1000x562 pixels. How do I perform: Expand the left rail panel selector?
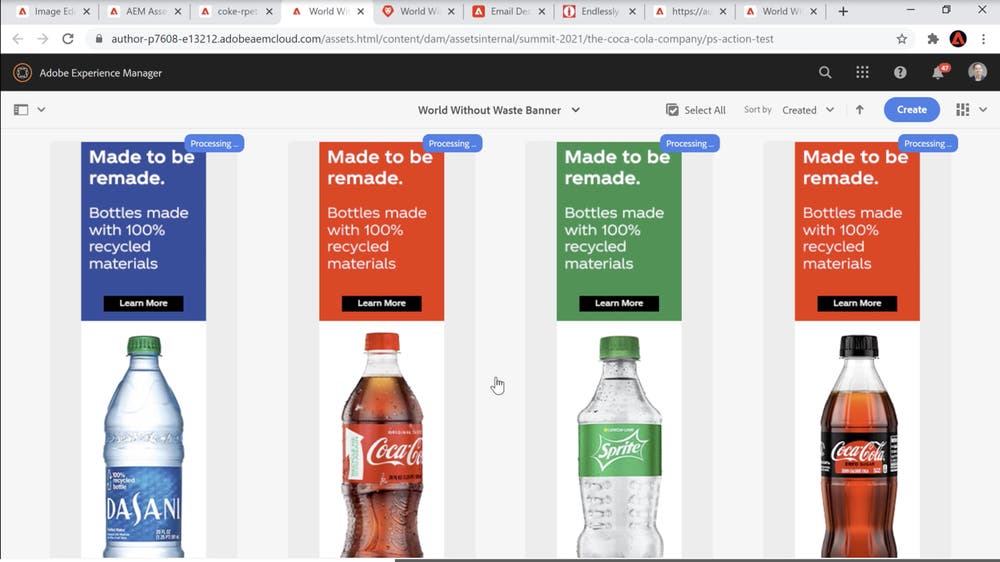pos(29,110)
